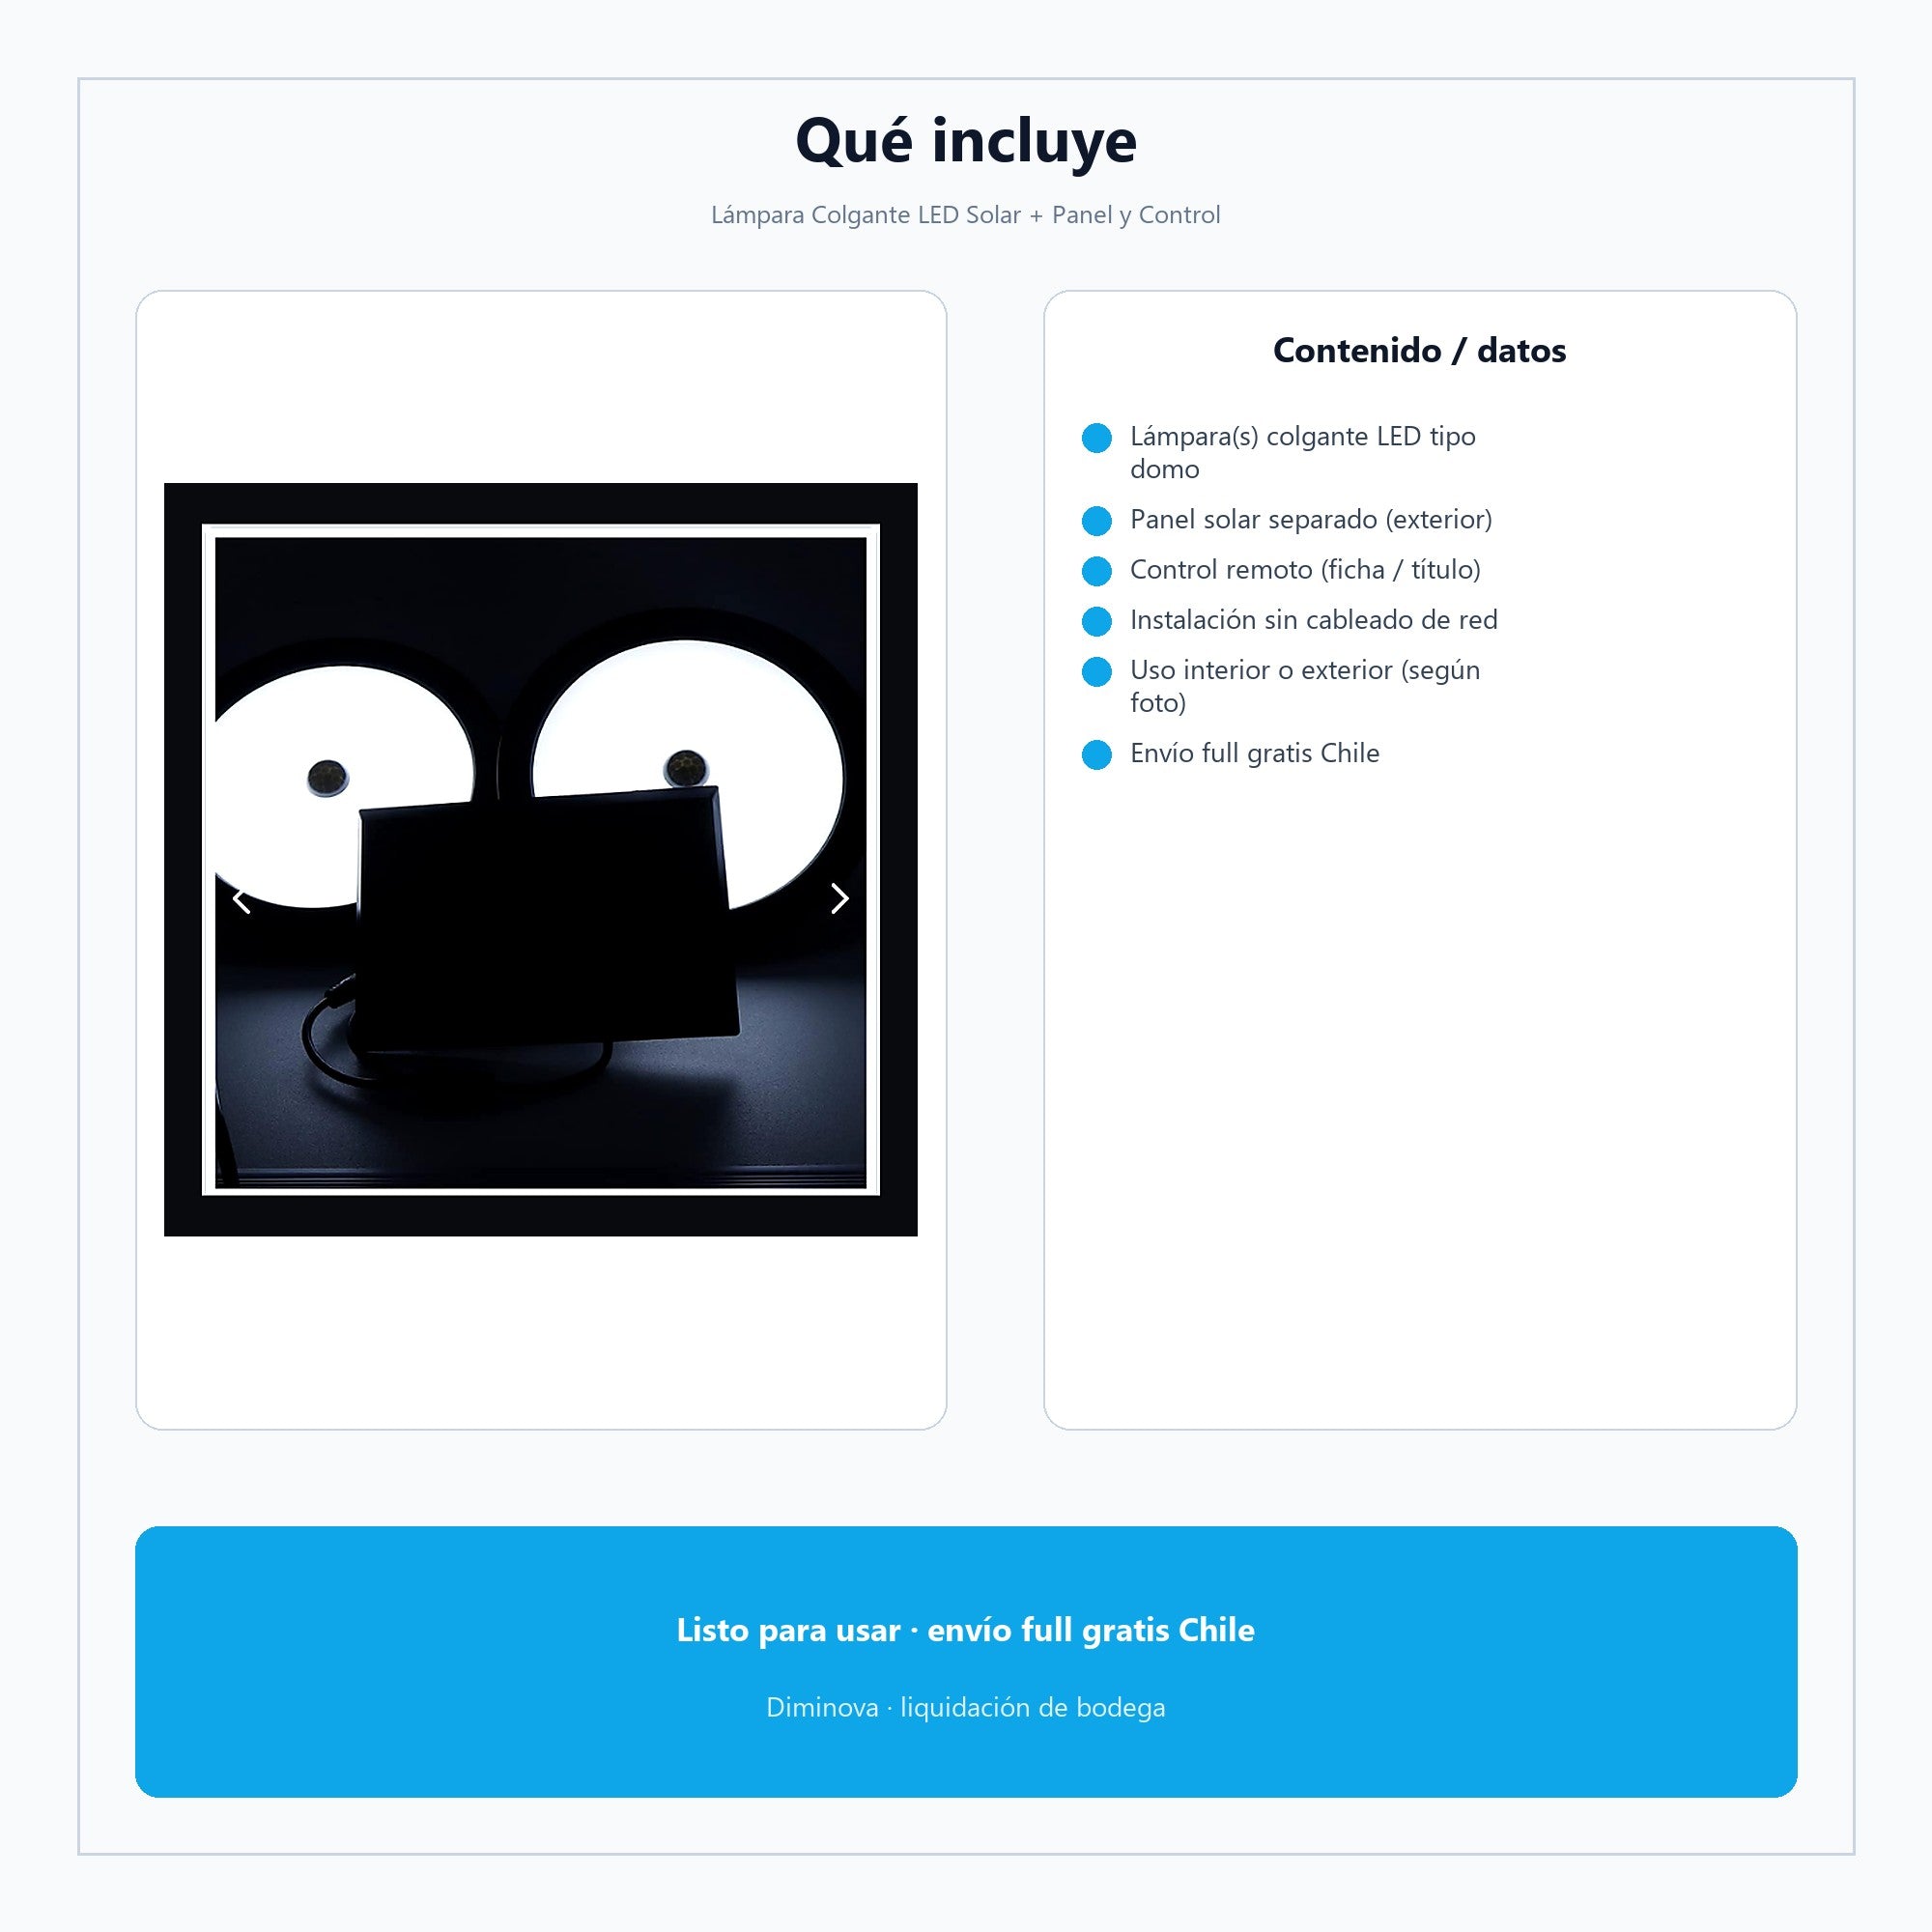The height and width of the screenshot is (1932, 1932).
Task: Click the blue Listo para usar banner
Action: (966, 1662)
